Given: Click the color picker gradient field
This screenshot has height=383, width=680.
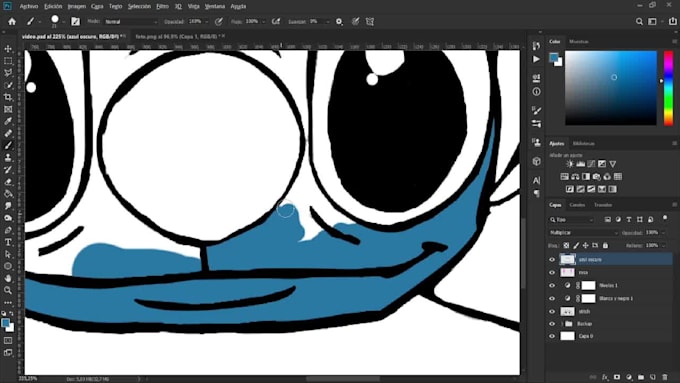Looking at the screenshot, I should (x=611, y=88).
